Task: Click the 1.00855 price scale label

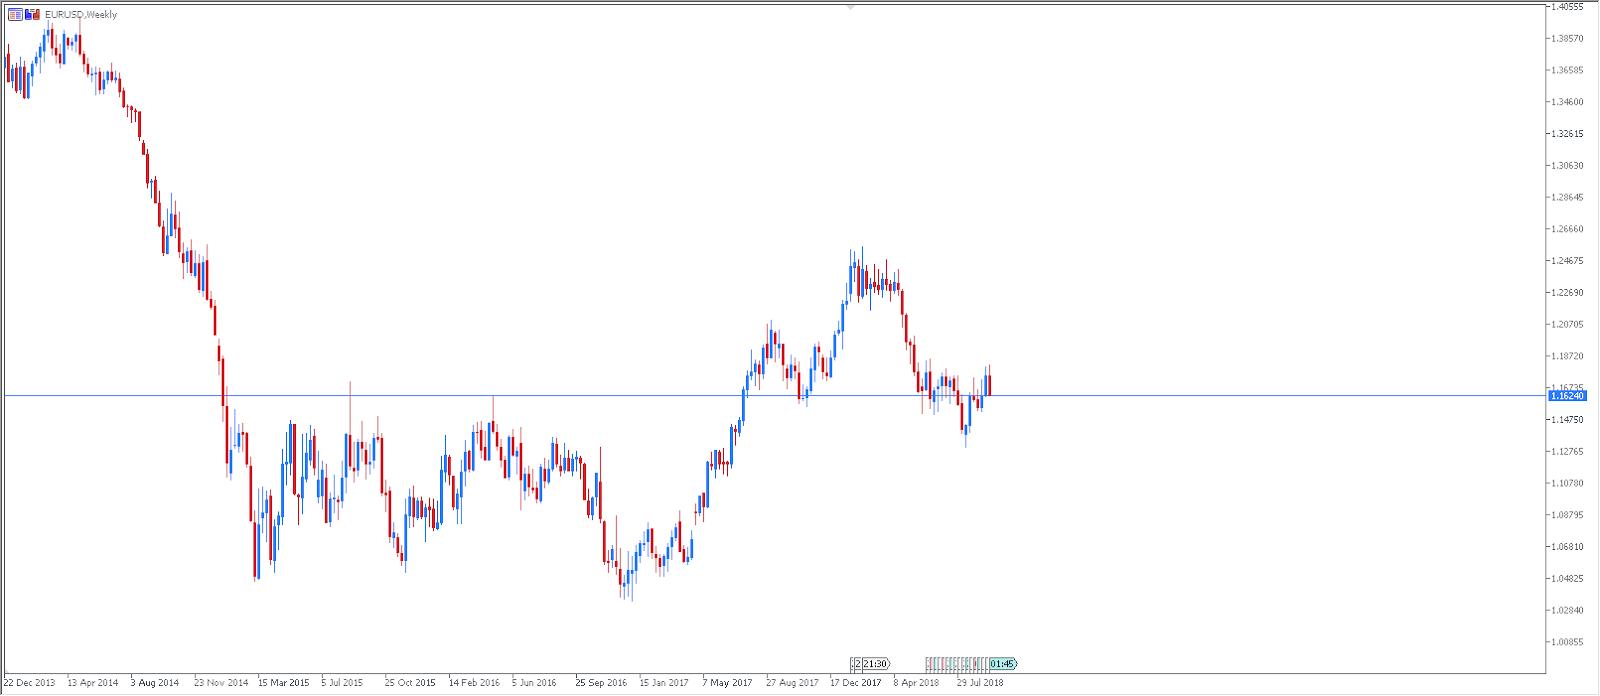Action: [x=1566, y=642]
